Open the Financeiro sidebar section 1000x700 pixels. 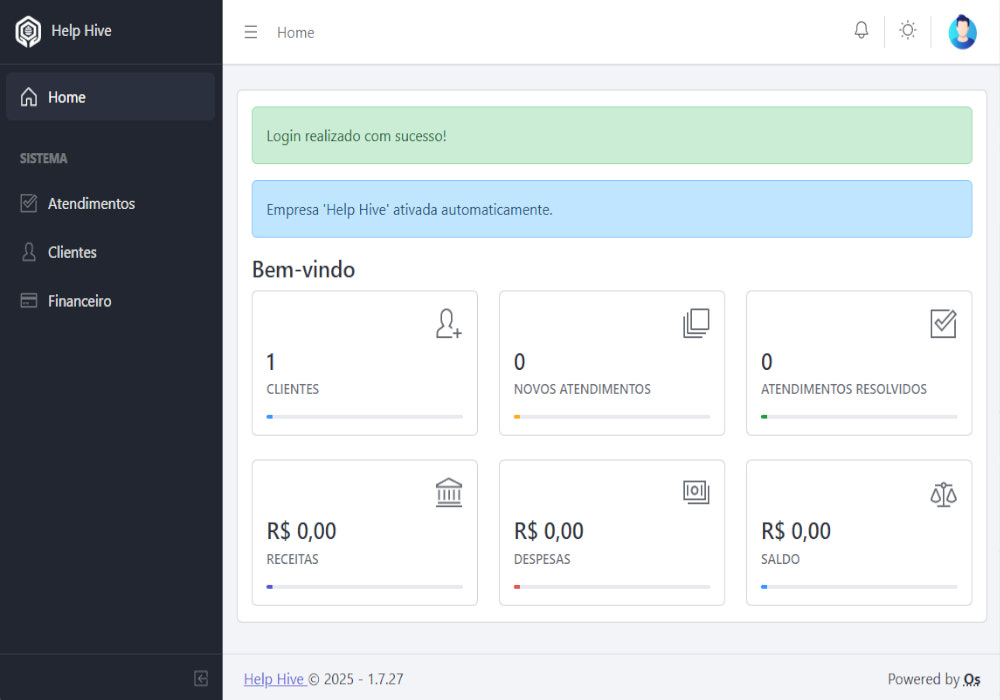tap(79, 301)
